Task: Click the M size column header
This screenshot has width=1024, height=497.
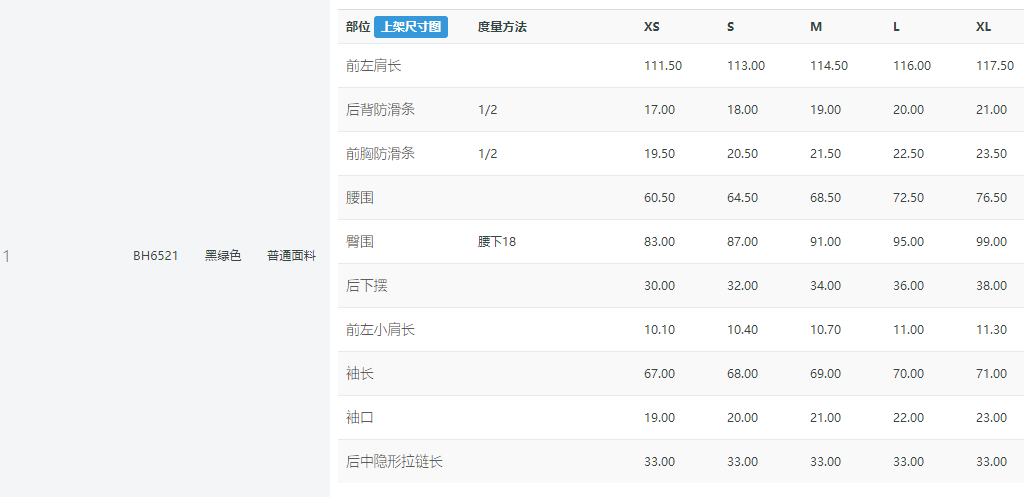Action: pos(816,27)
